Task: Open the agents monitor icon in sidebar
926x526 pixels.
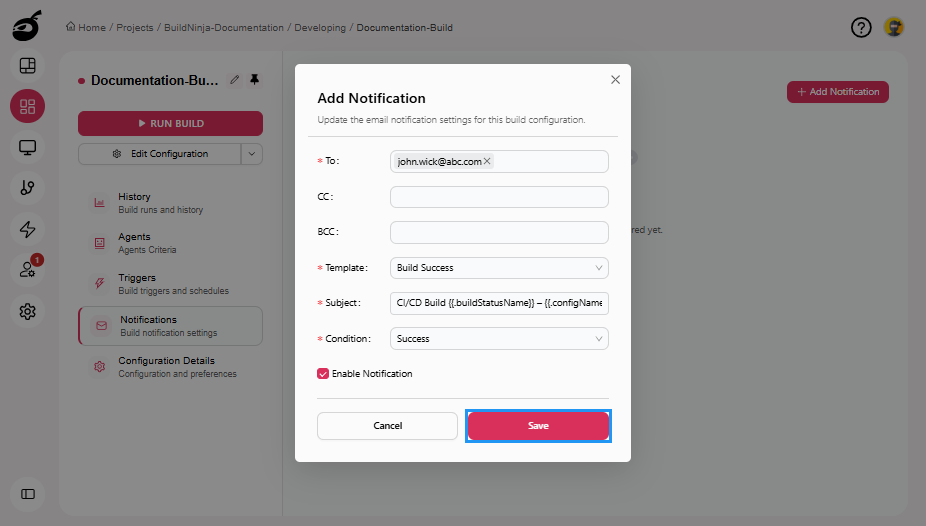Action: point(27,147)
